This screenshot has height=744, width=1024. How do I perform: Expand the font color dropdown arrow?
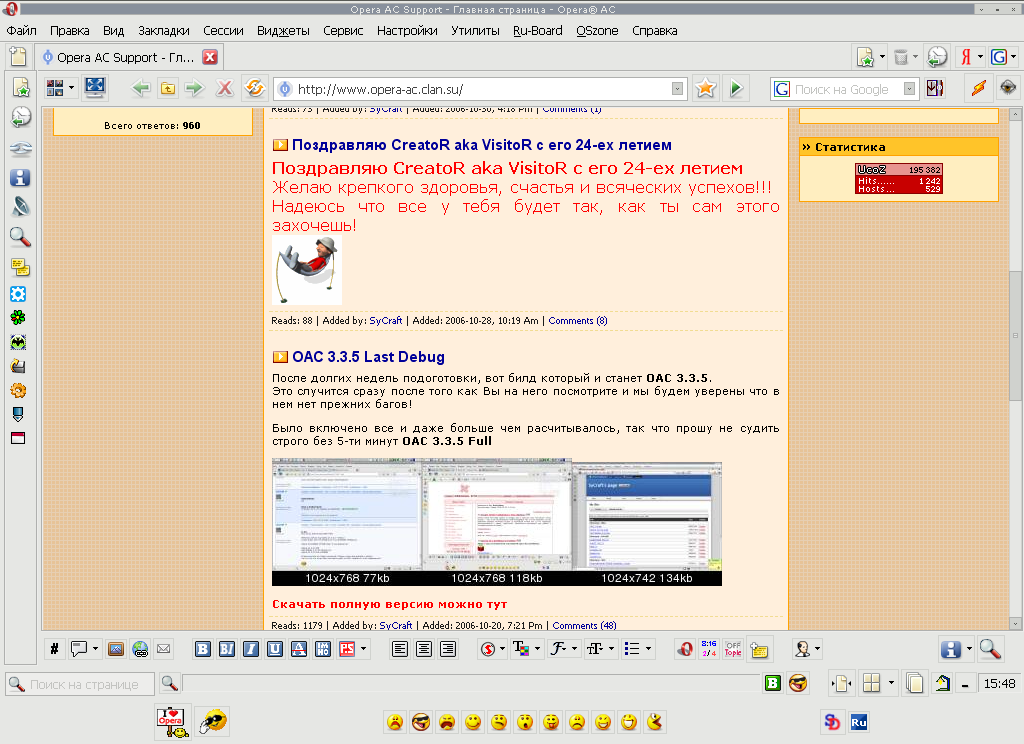[x=537, y=649]
